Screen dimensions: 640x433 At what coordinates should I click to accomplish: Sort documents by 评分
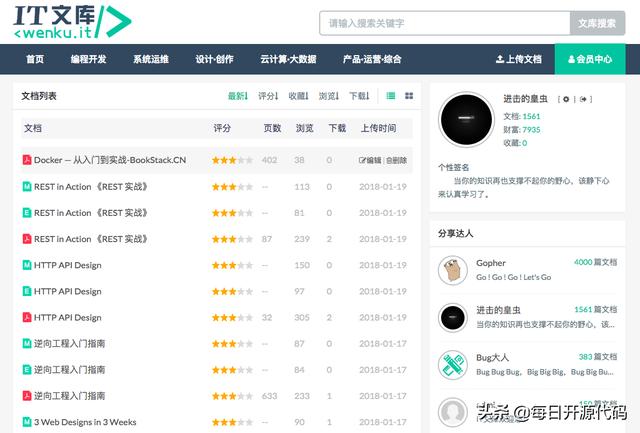268,96
